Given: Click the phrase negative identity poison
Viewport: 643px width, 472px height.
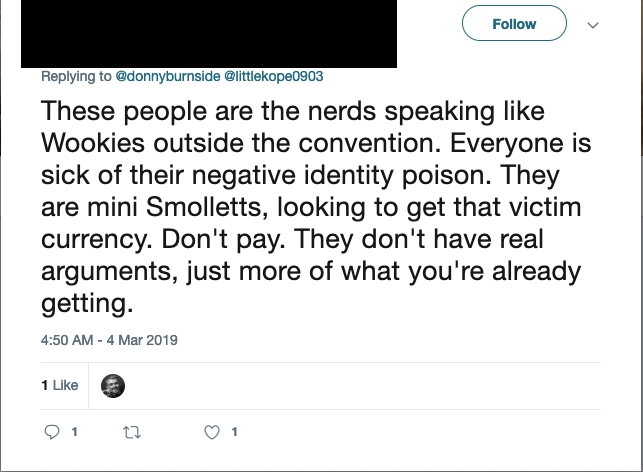Looking at the screenshot, I should [342, 176].
